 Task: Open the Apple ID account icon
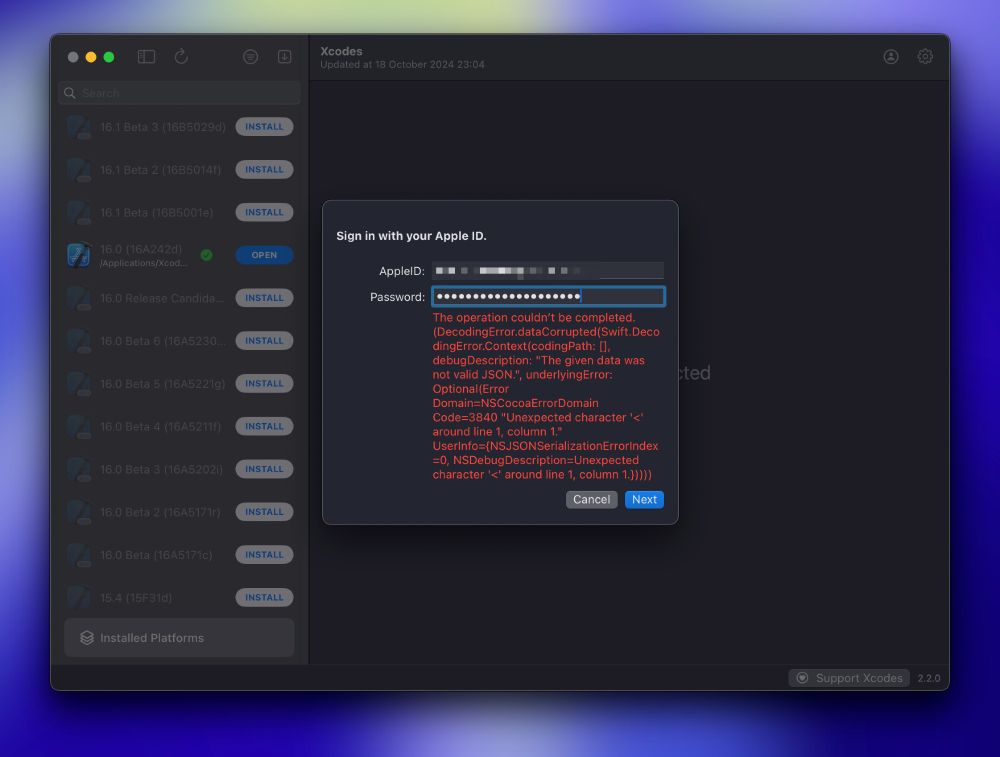click(891, 57)
